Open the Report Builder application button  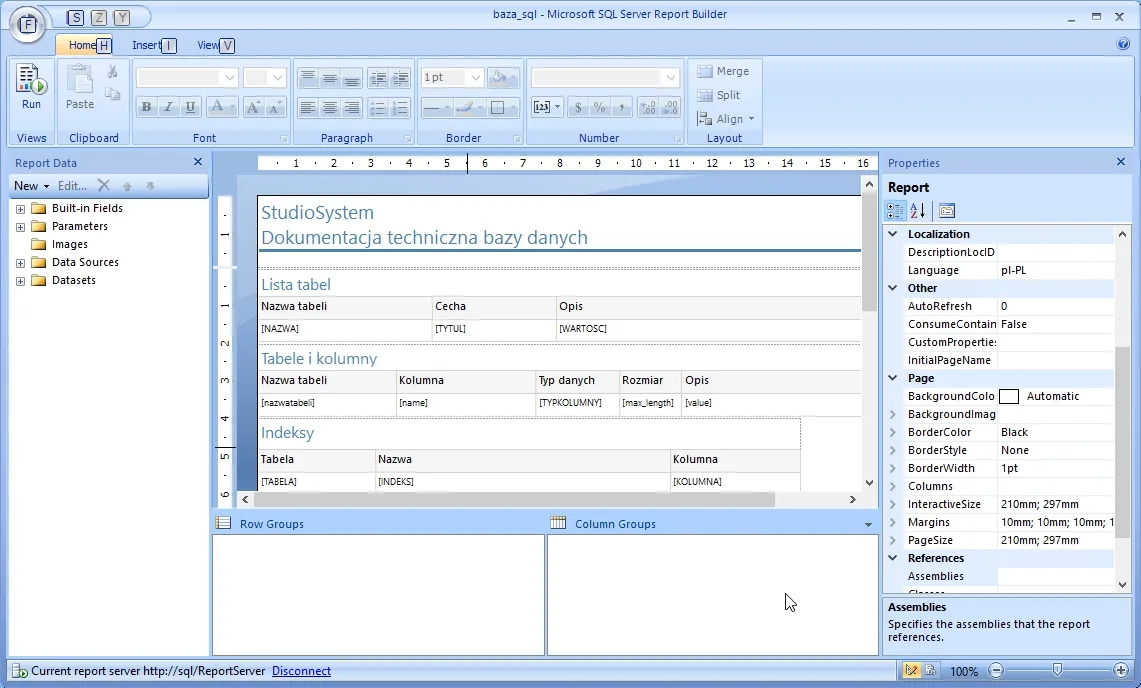point(27,24)
